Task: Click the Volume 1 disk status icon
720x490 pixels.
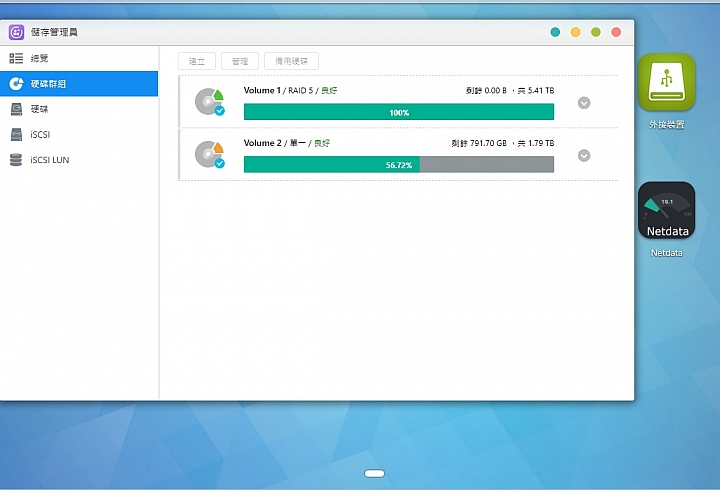Action: [x=210, y=101]
